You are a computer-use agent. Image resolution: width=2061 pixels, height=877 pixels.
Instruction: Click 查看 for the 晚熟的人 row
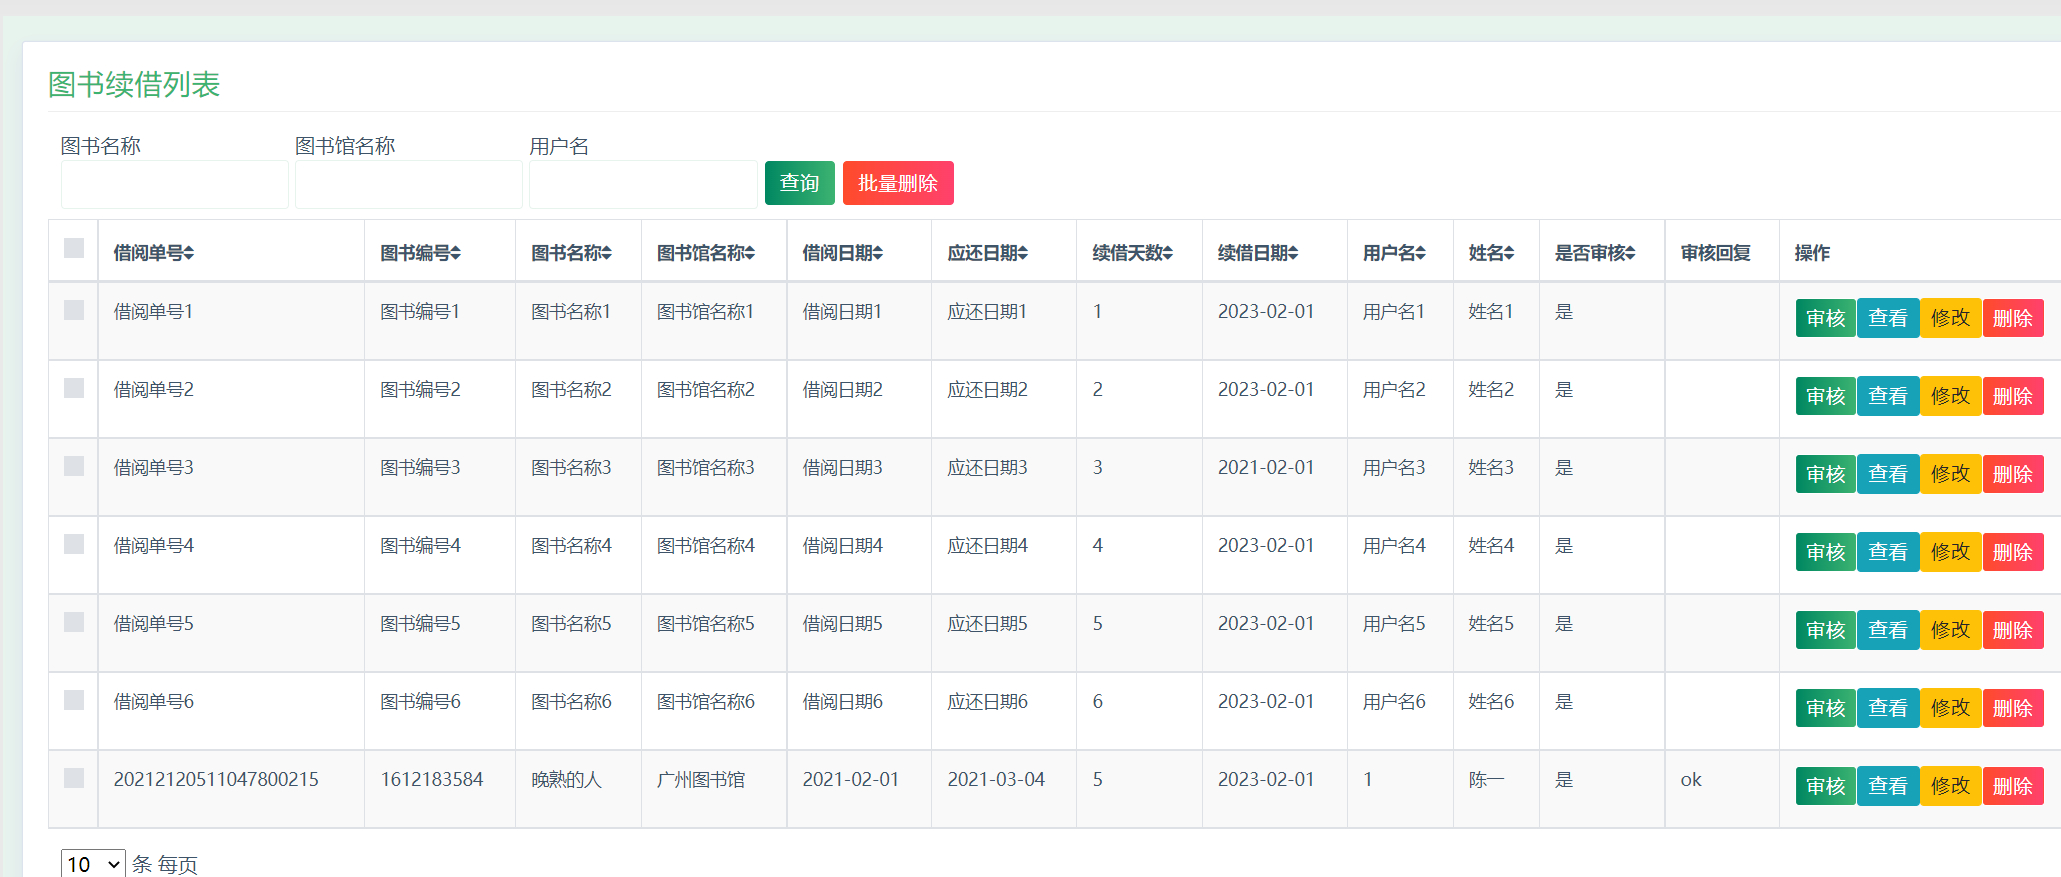[1888, 786]
